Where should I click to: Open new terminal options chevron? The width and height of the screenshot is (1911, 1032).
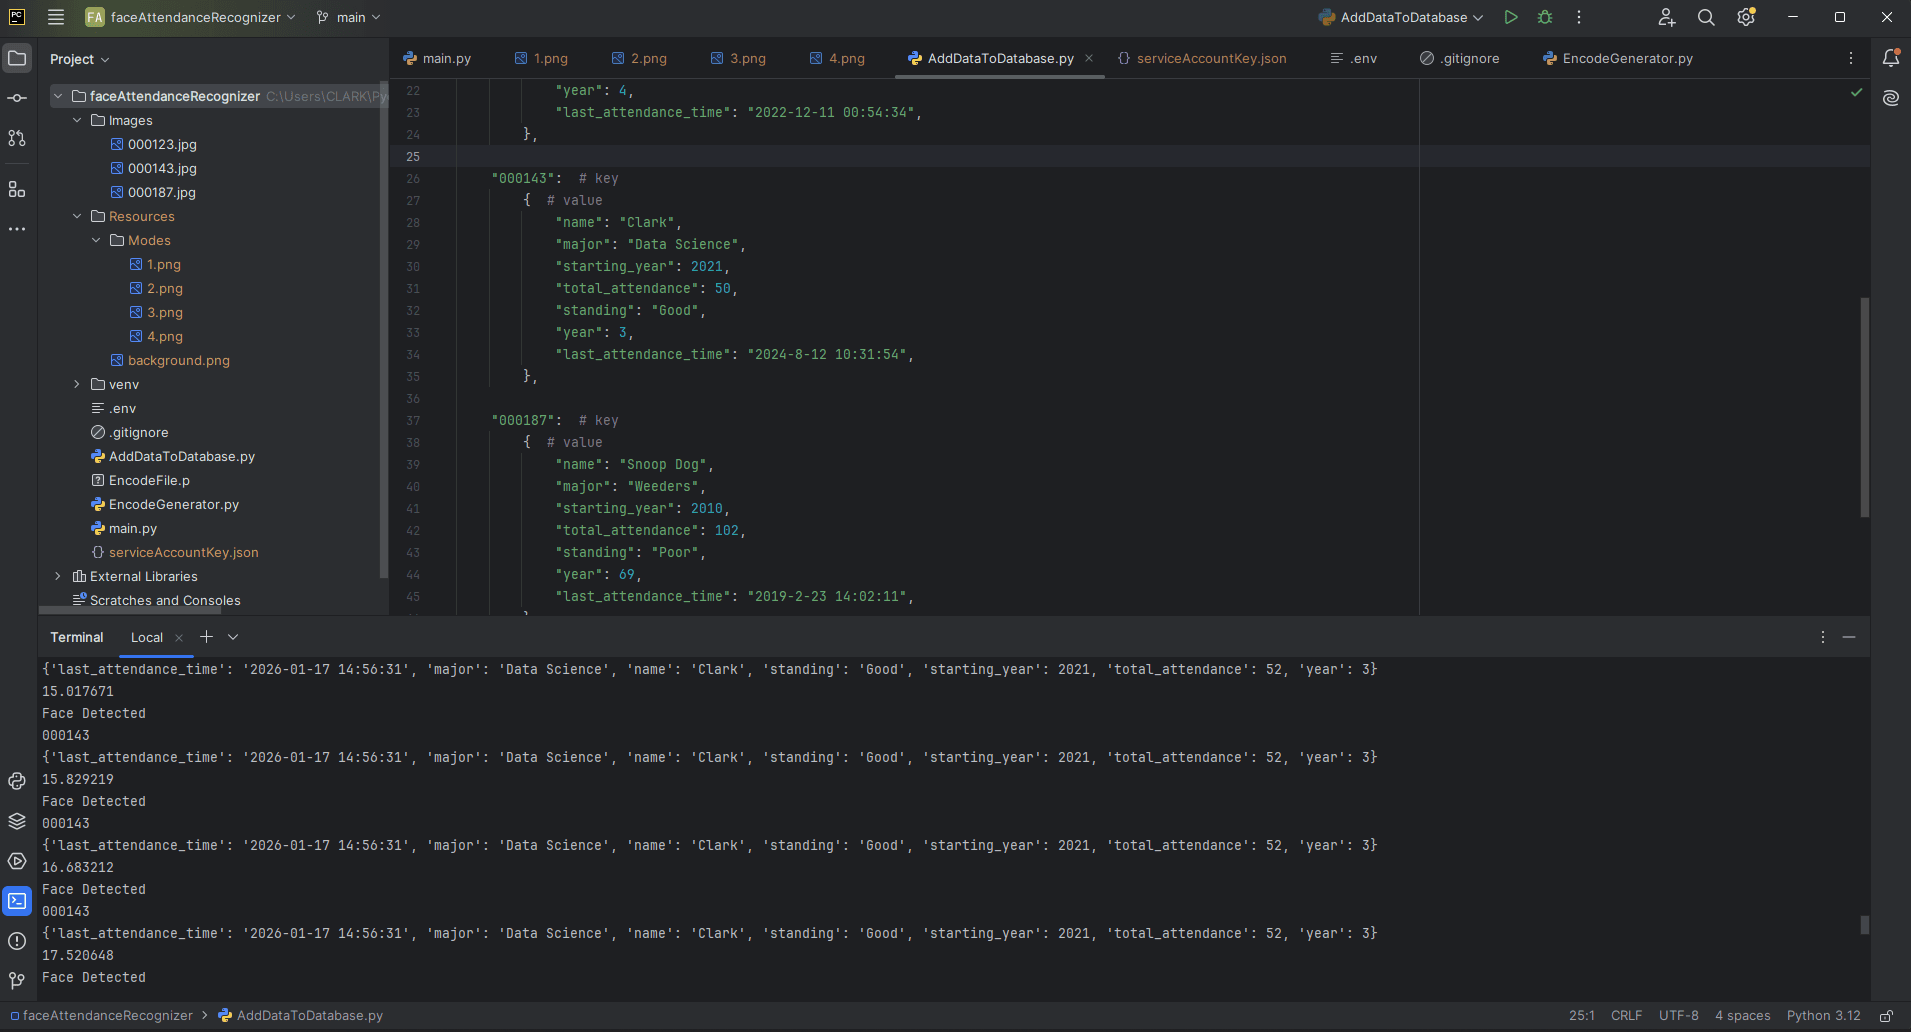click(x=233, y=637)
